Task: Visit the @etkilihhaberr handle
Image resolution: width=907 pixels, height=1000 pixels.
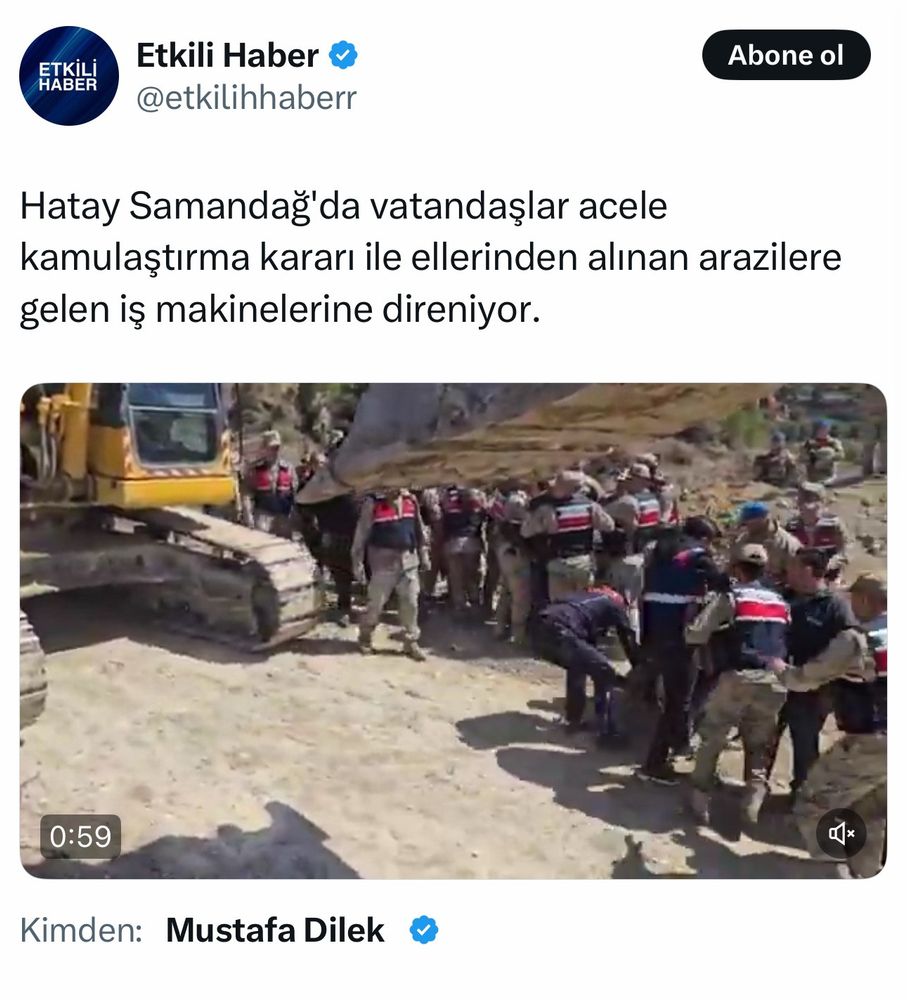Action: [x=246, y=98]
